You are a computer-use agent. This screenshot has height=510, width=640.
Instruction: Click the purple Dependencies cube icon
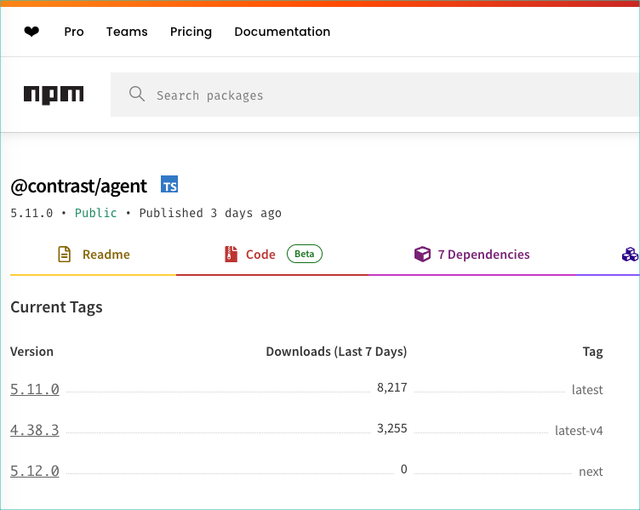point(422,254)
